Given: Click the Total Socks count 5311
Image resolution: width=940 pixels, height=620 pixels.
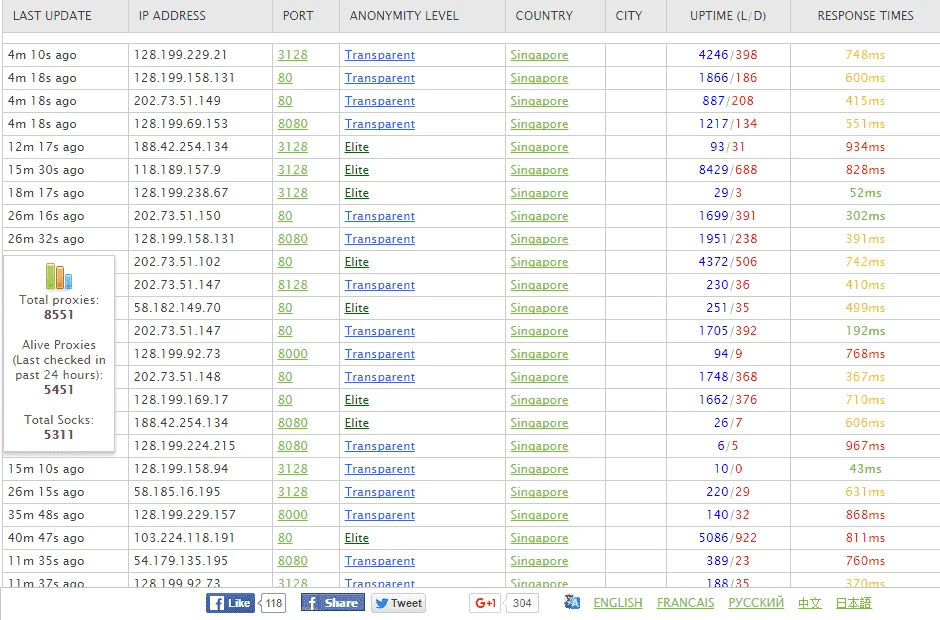Looking at the screenshot, I should [x=59, y=435].
